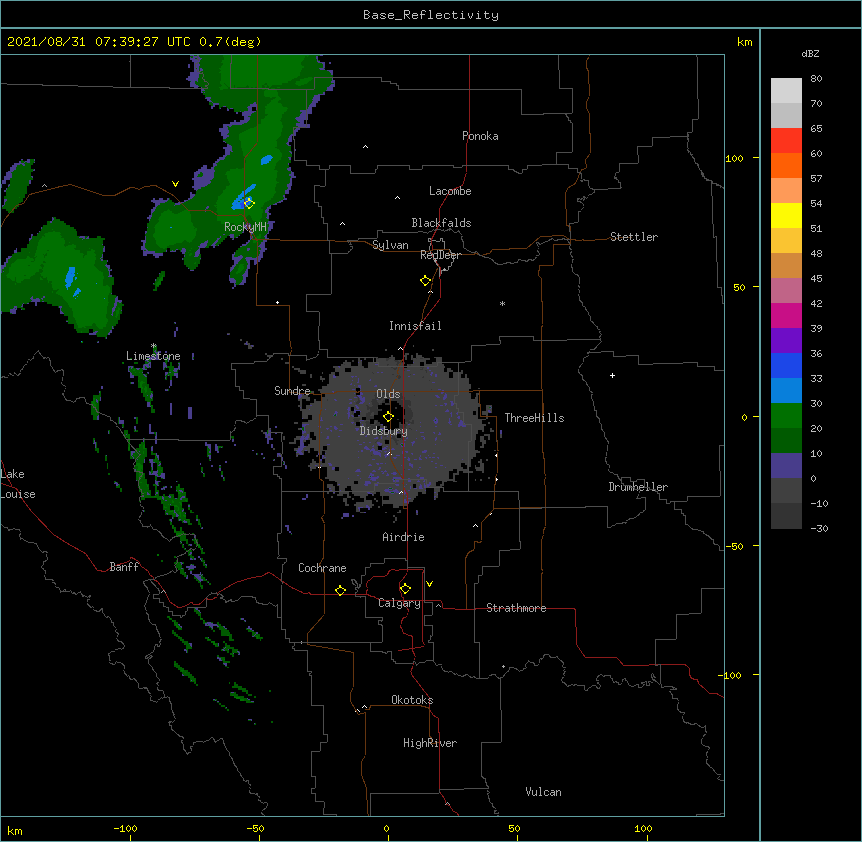Click the asterisk marker east of Innisfail
The height and width of the screenshot is (842, 862).
tap(502, 303)
